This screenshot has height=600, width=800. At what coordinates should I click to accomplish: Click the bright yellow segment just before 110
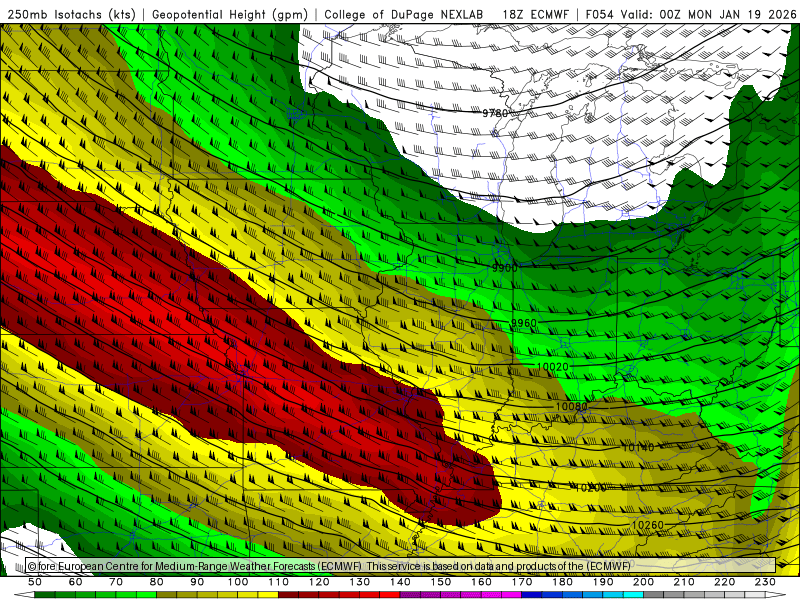[x=268, y=595]
